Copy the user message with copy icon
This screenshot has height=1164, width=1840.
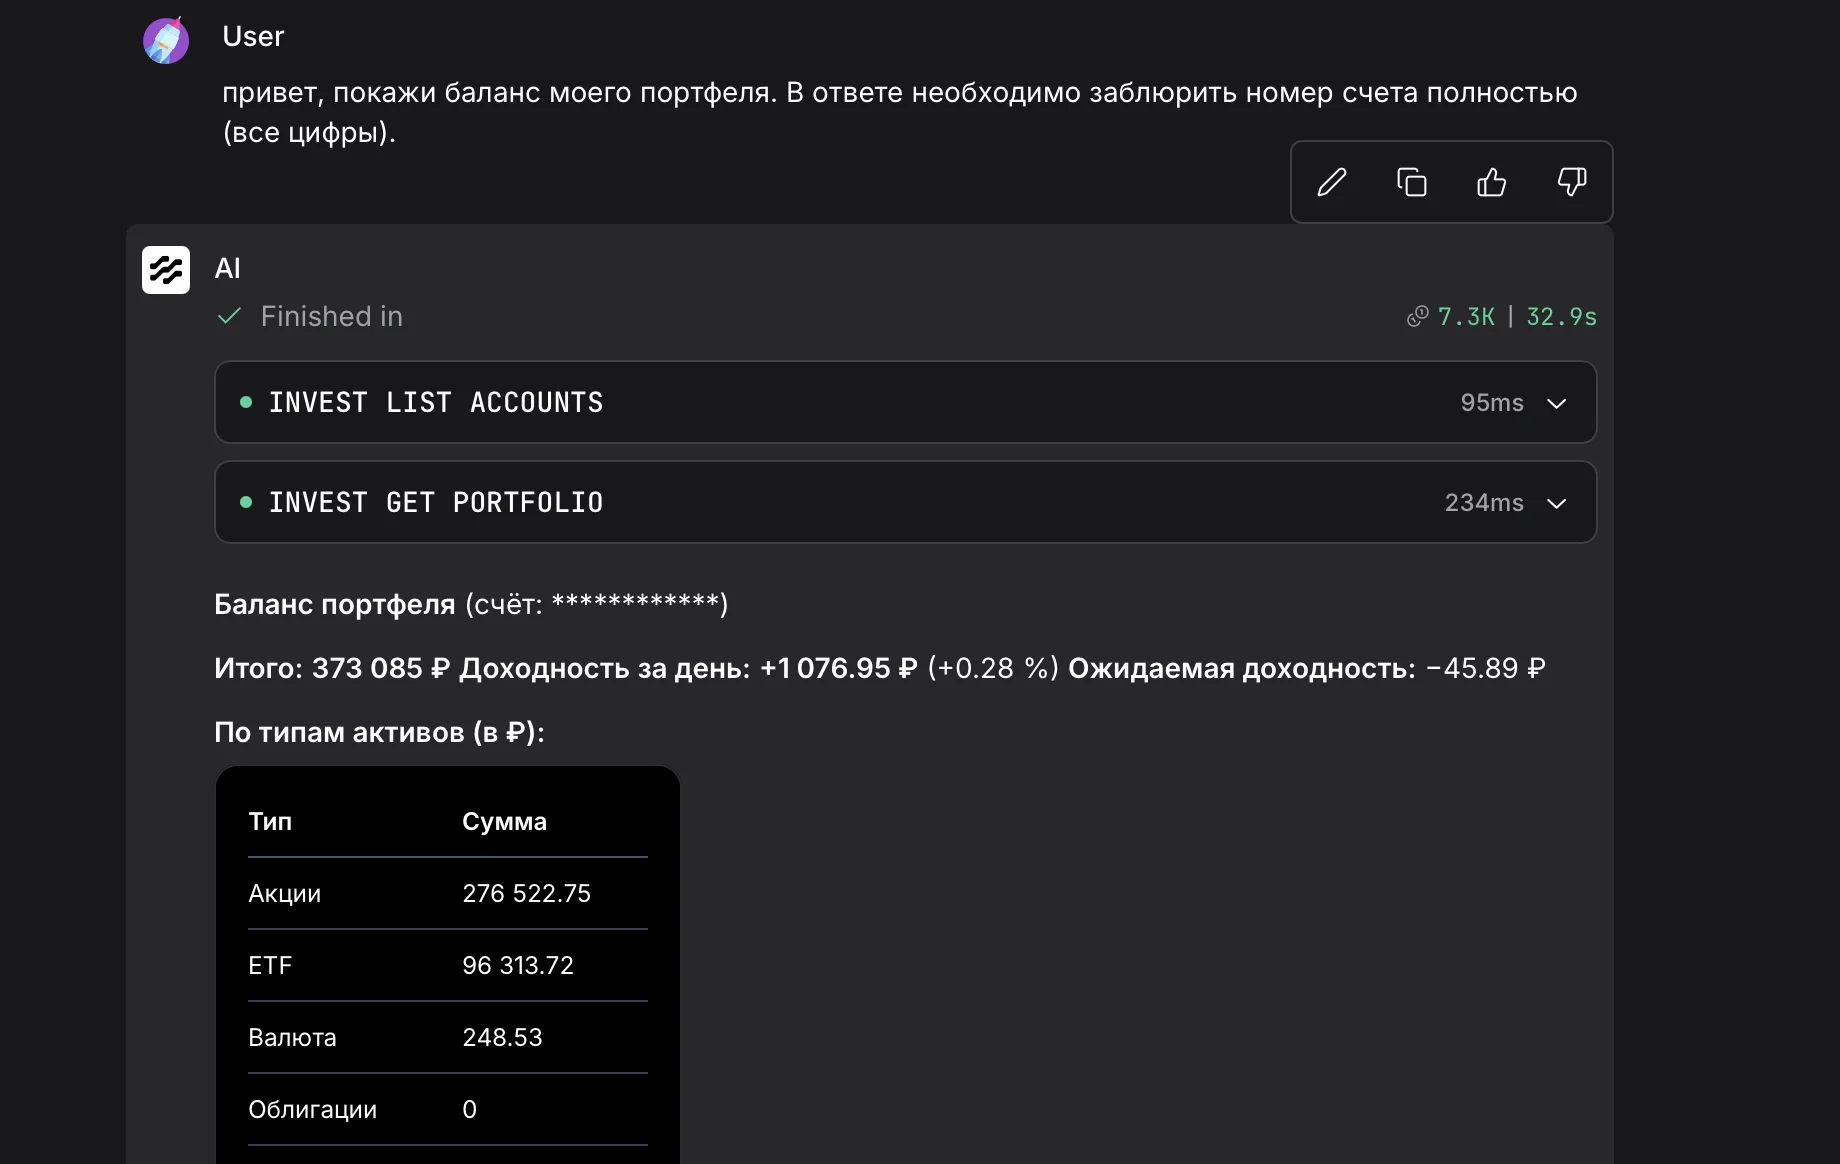point(1411,182)
